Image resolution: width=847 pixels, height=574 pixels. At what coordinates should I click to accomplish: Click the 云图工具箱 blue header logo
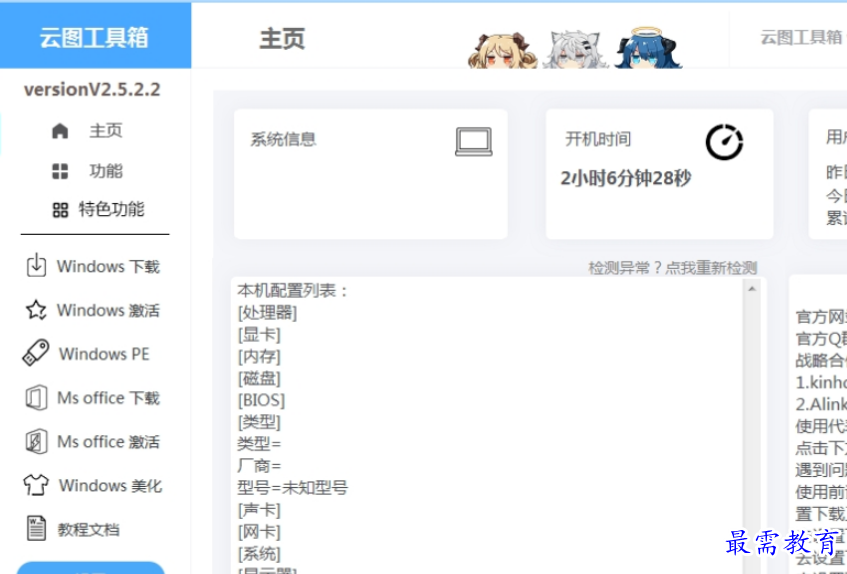pyautogui.click(x=95, y=38)
